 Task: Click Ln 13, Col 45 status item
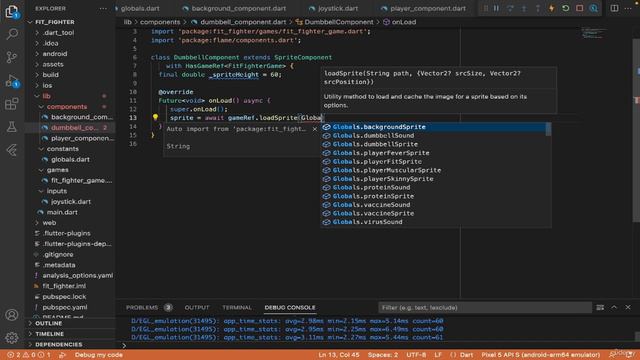(339, 355)
